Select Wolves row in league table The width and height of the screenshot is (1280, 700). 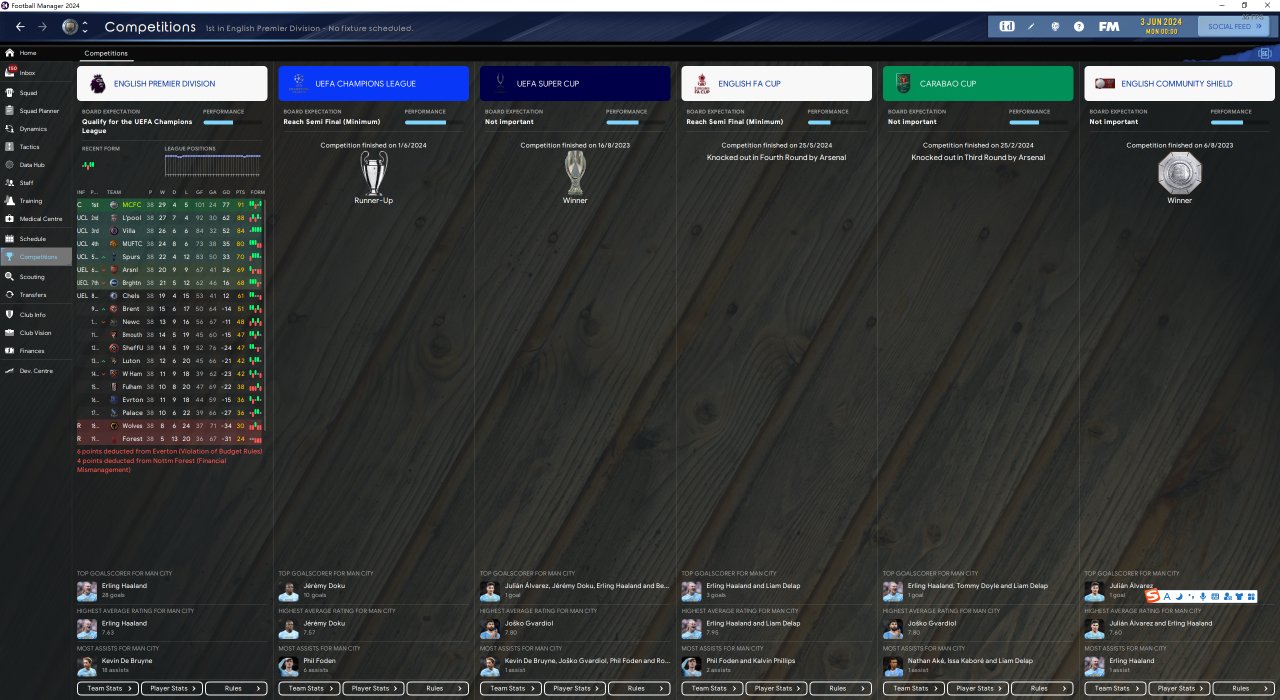171,425
